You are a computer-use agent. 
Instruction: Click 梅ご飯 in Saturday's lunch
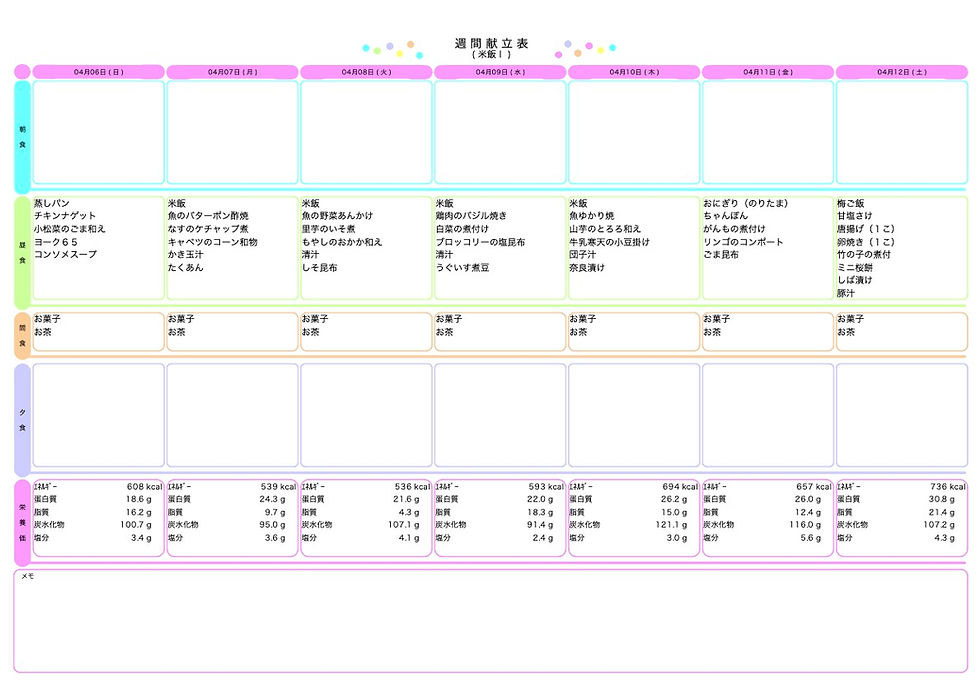(x=851, y=203)
